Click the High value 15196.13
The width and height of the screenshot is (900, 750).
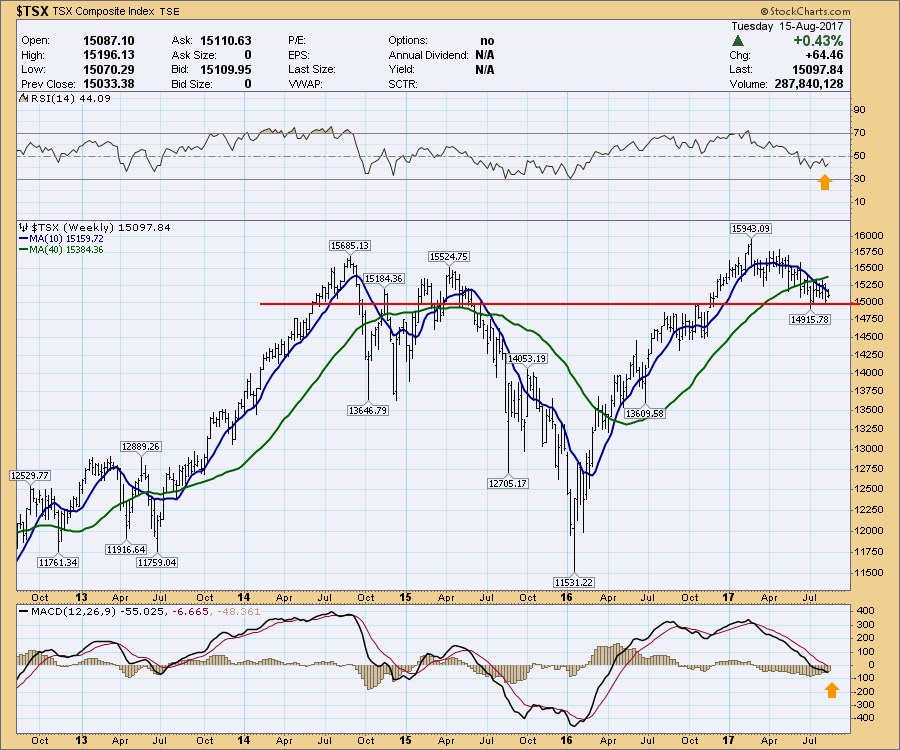click(x=108, y=55)
